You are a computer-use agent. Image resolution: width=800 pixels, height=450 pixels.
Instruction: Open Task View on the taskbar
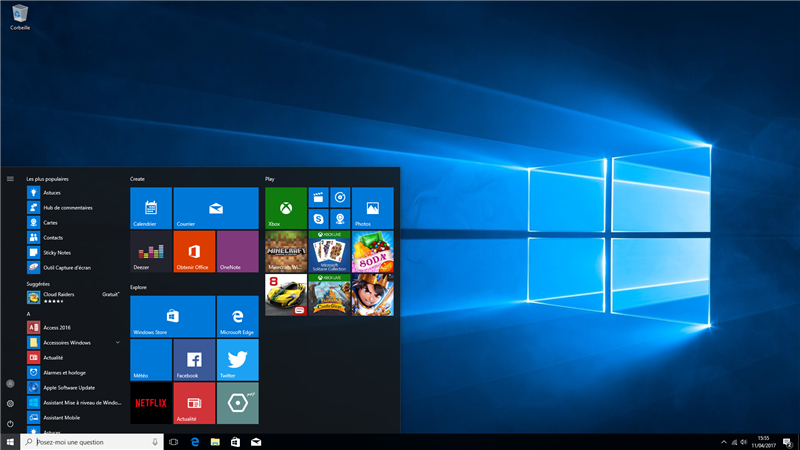coord(173,442)
